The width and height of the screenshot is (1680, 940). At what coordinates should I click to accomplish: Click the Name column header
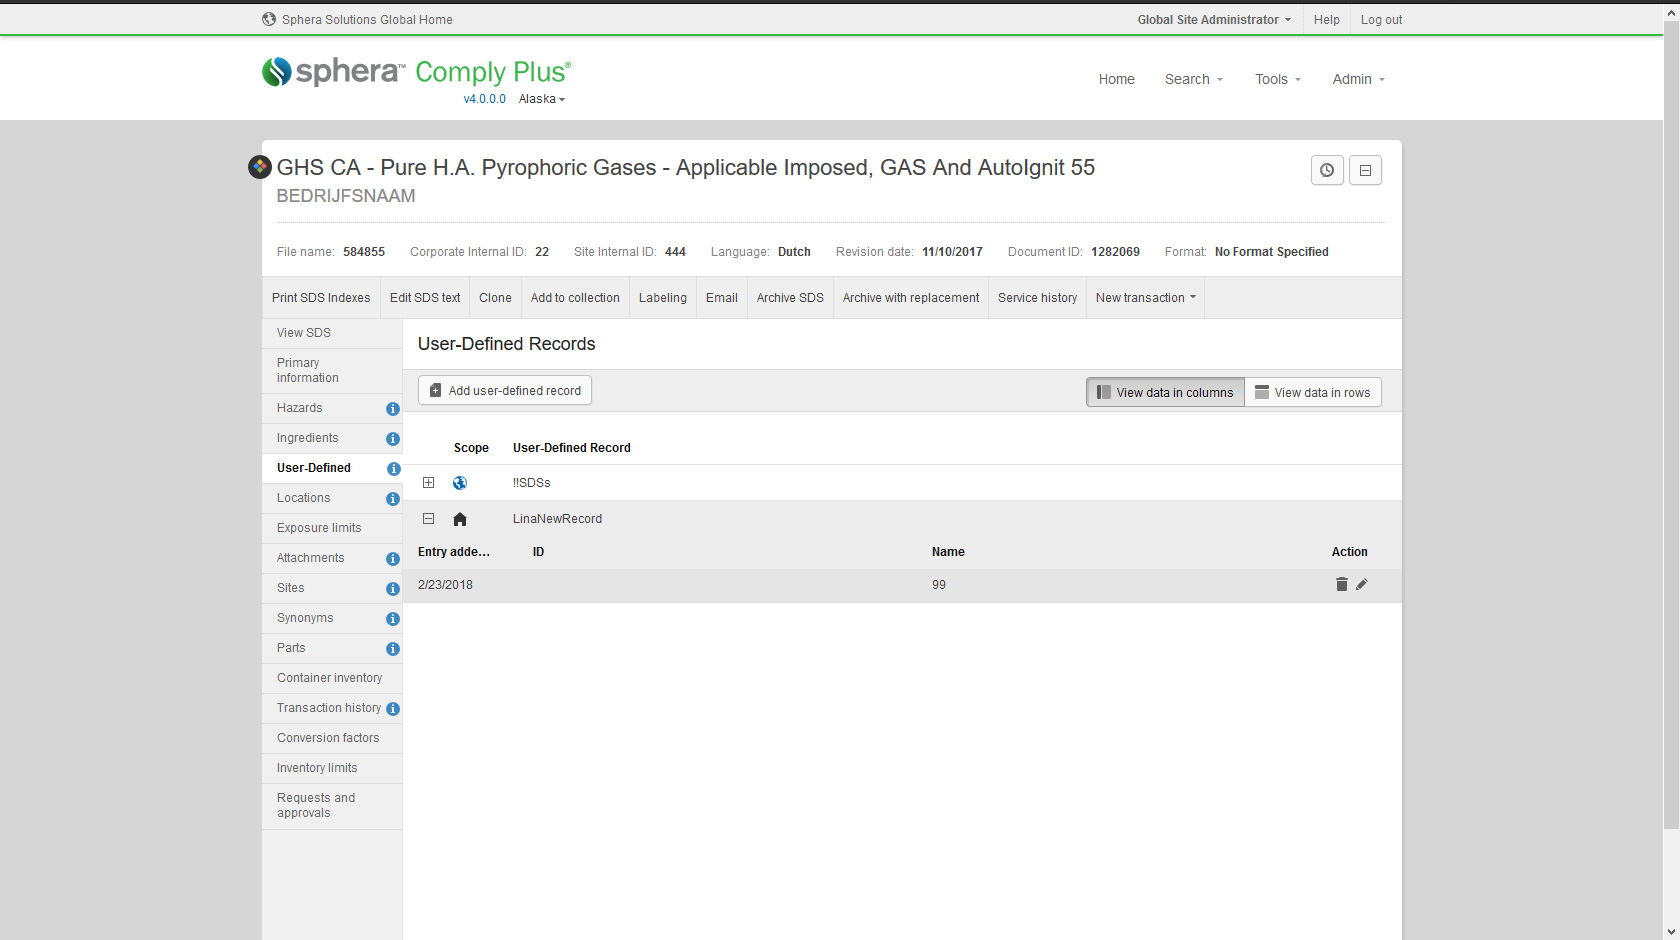click(x=948, y=552)
